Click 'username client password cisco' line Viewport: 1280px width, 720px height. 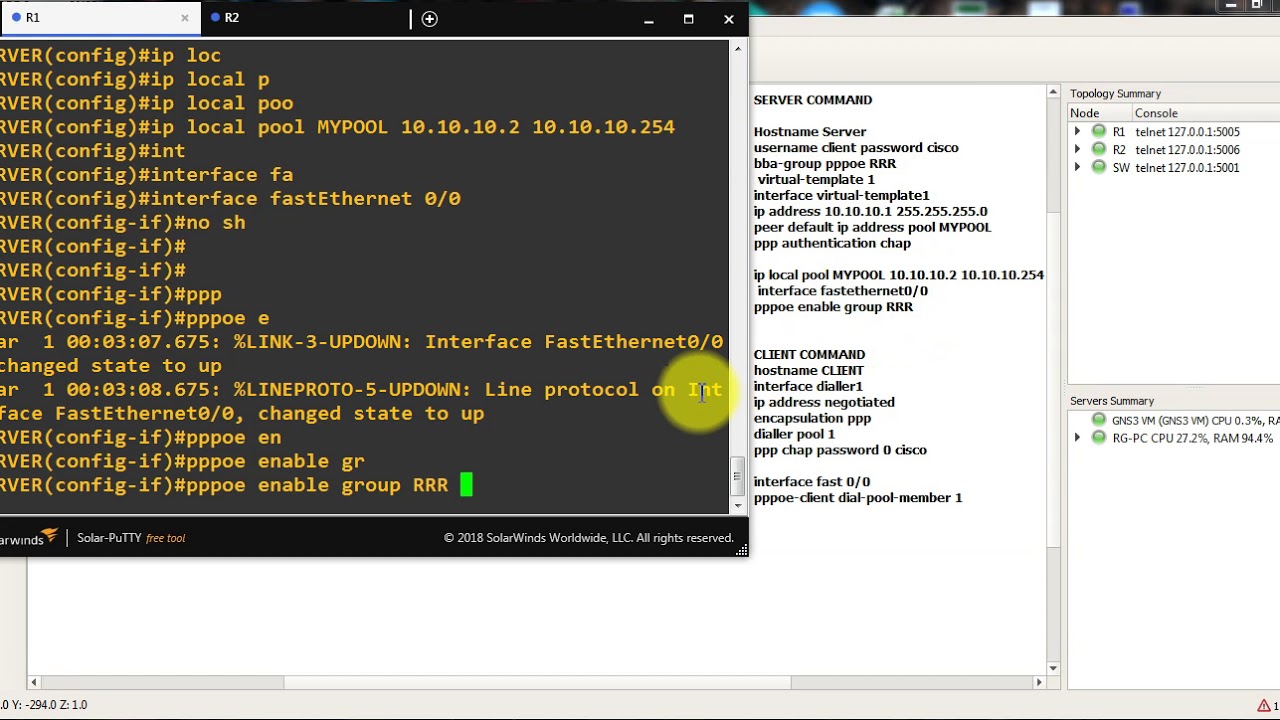click(x=856, y=148)
